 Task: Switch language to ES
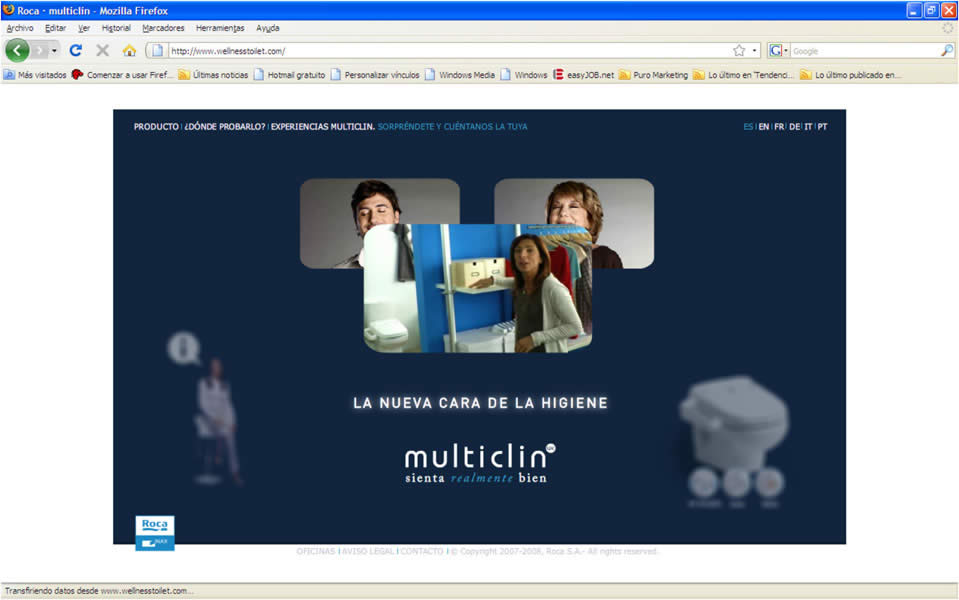[x=748, y=127]
